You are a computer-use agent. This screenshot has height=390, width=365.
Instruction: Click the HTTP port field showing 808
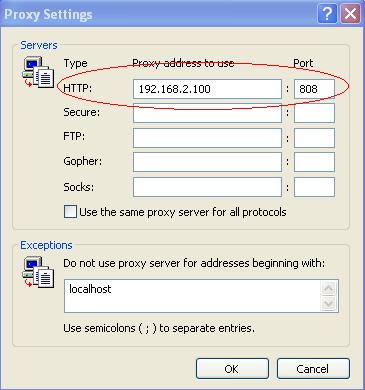click(314, 89)
